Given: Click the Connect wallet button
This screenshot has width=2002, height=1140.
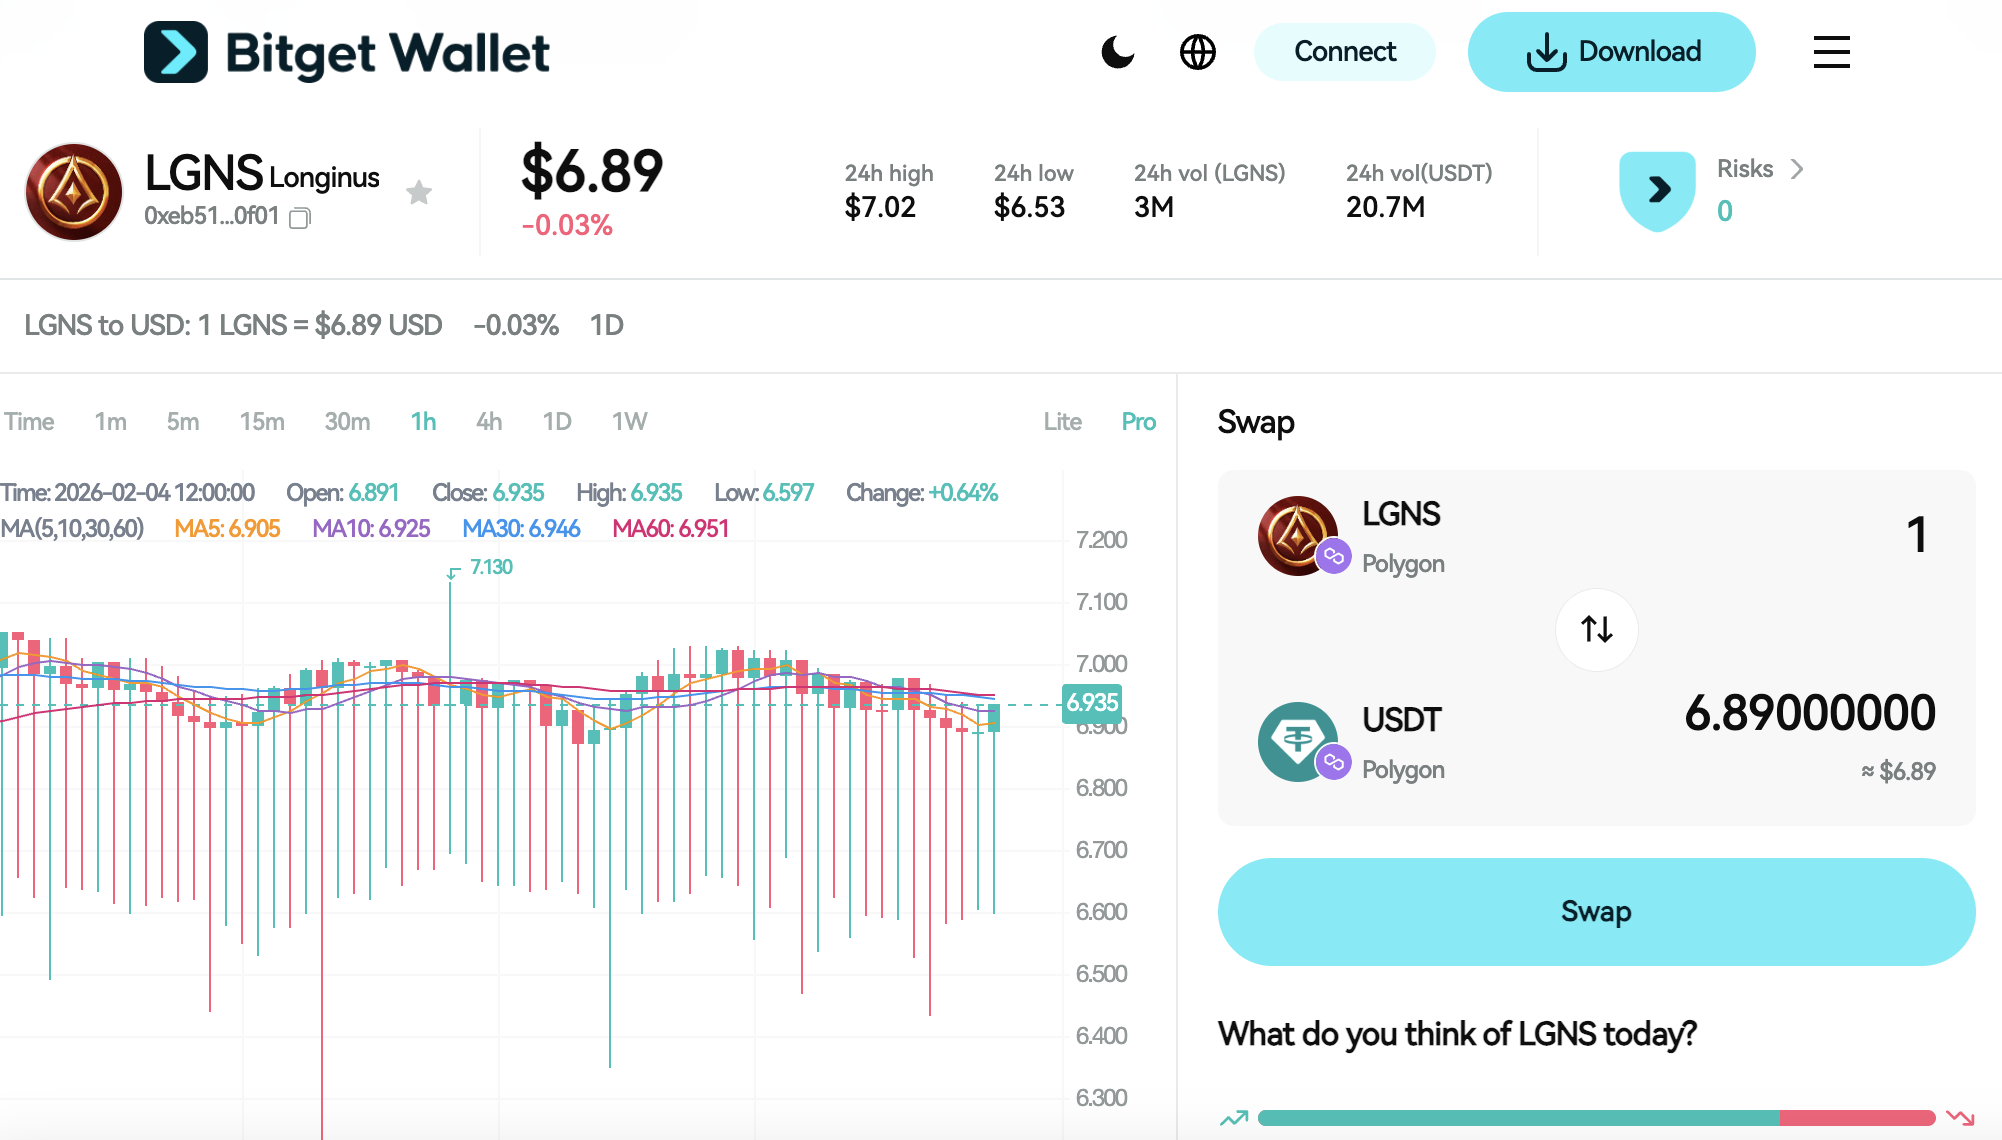Looking at the screenshot, I should coord(1344,52).
